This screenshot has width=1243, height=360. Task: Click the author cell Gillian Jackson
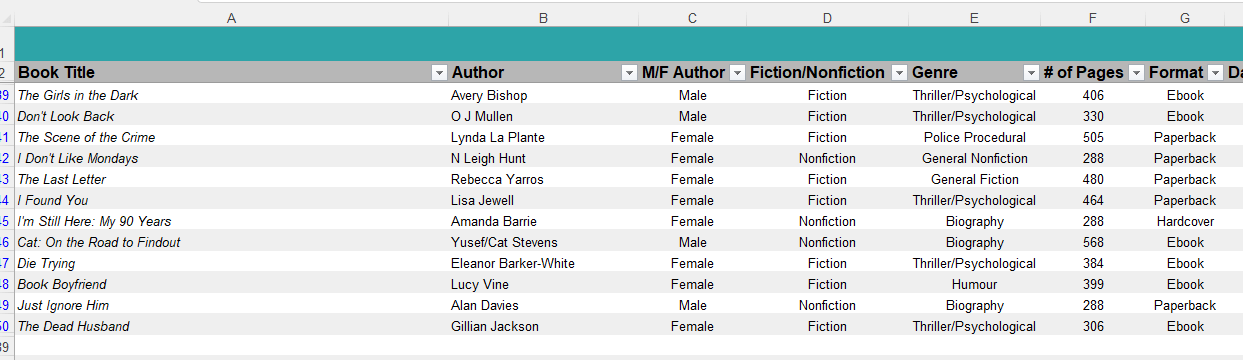pyautogui.click(x=543, y=326)
